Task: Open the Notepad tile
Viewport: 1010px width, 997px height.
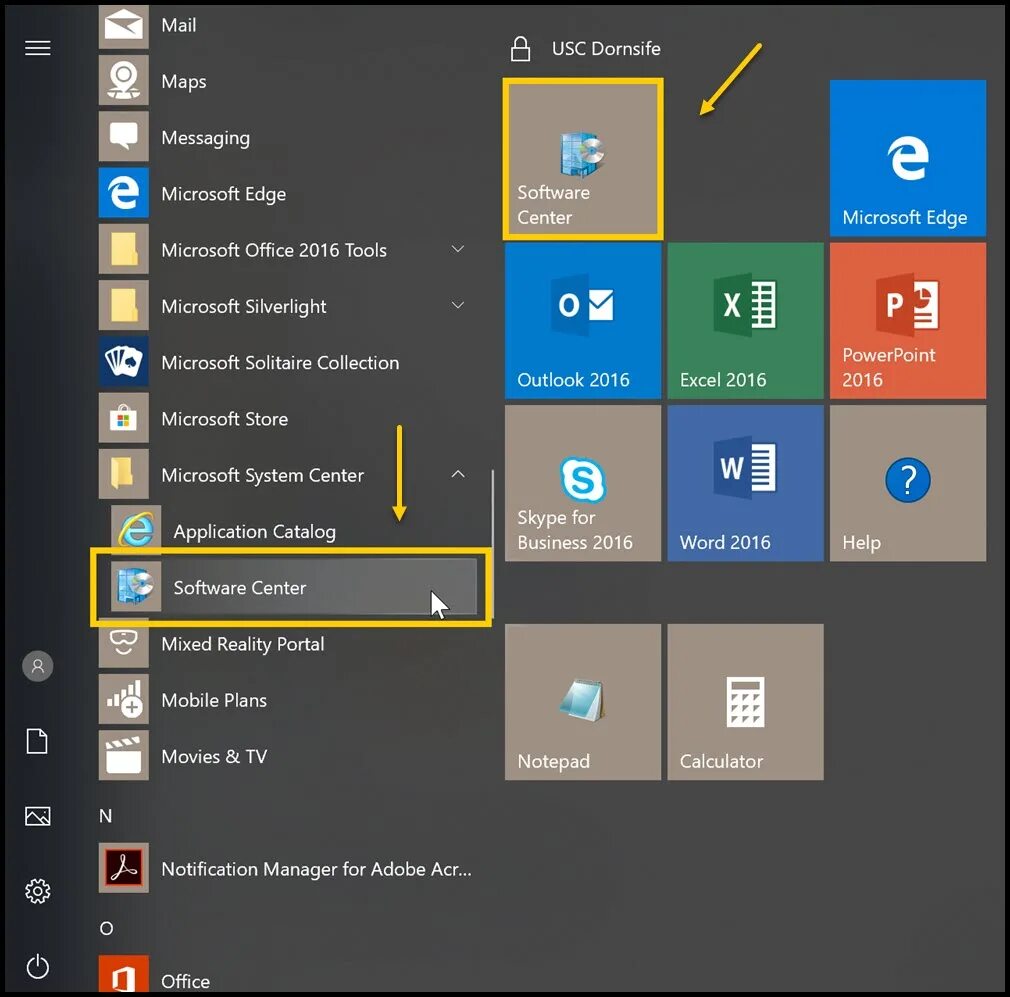Action: (x=583, y=702)
